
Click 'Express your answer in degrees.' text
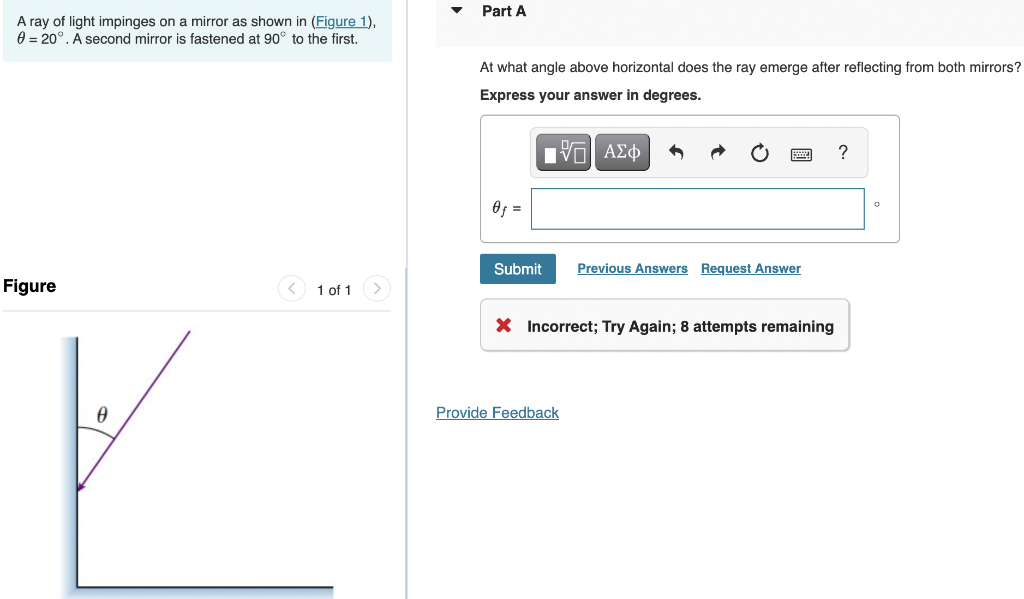pos(590,95)
